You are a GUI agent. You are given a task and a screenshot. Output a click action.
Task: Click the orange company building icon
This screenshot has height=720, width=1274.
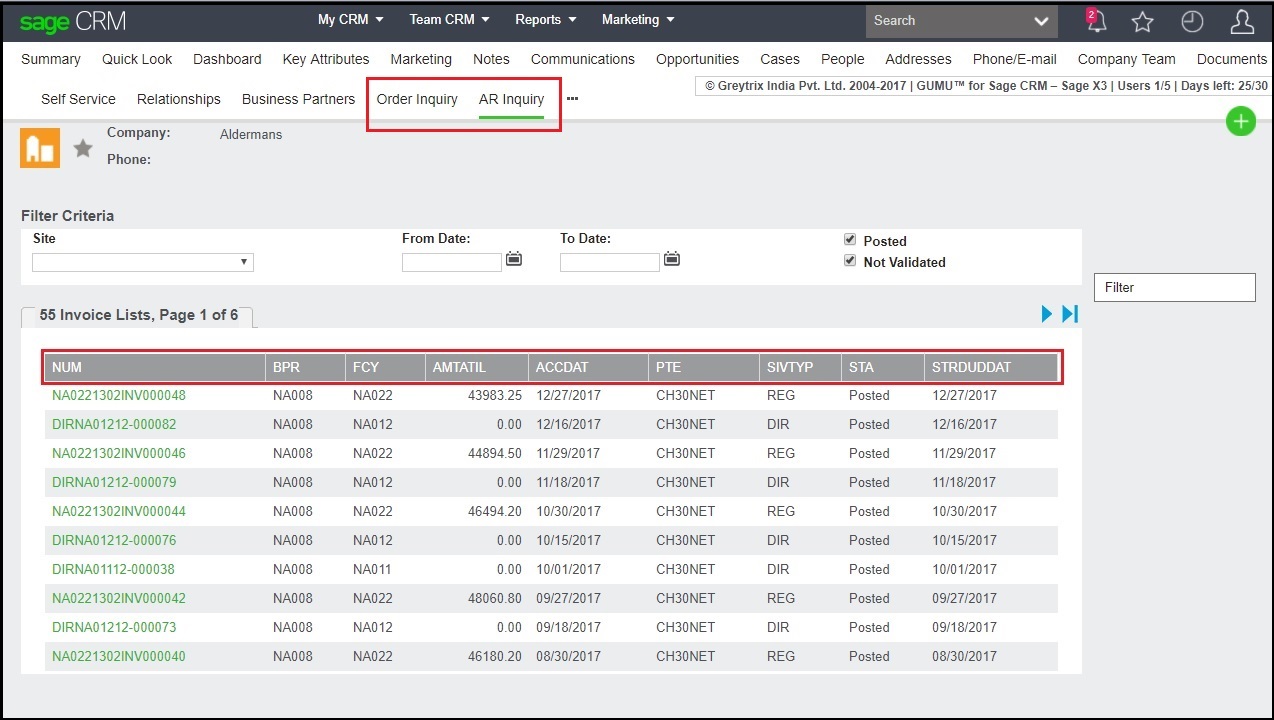tap(40, 148)
